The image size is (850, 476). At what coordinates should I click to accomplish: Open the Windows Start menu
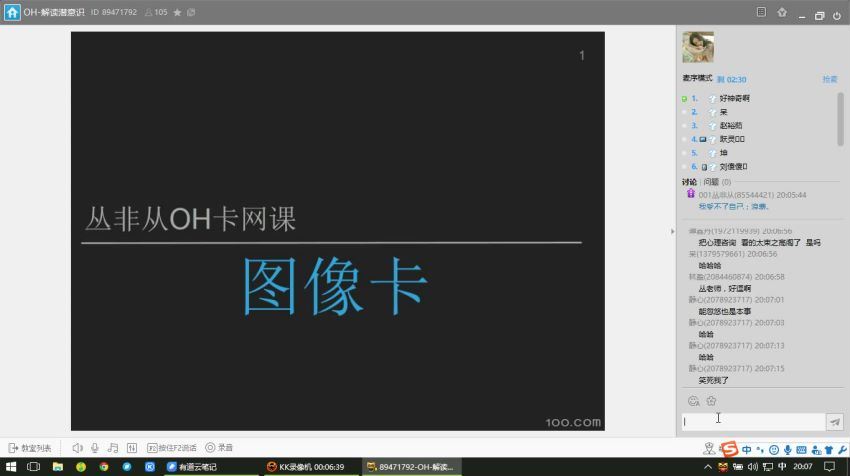click(x=11, y=467)
